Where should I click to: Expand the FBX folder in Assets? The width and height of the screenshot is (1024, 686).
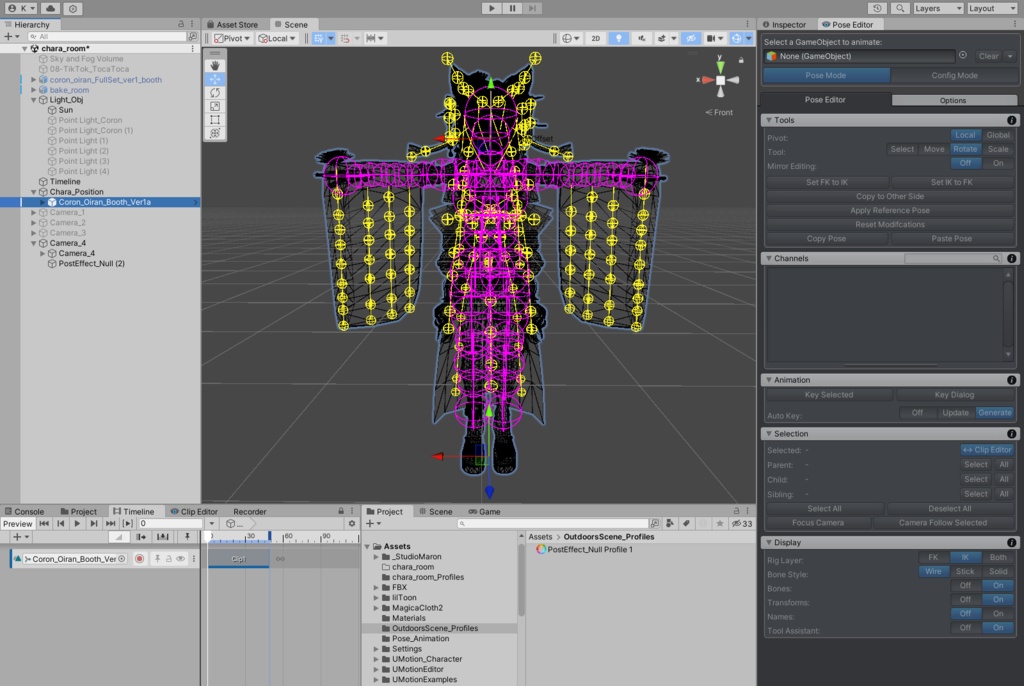[376, 587]
